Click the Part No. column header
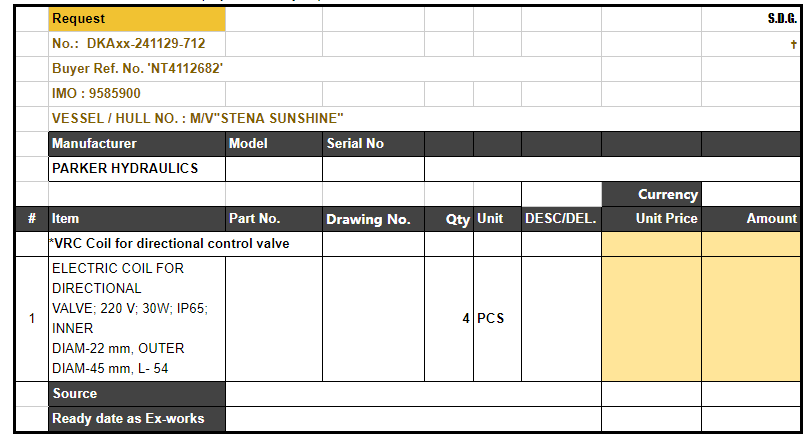812x435 pixels. 273,218
